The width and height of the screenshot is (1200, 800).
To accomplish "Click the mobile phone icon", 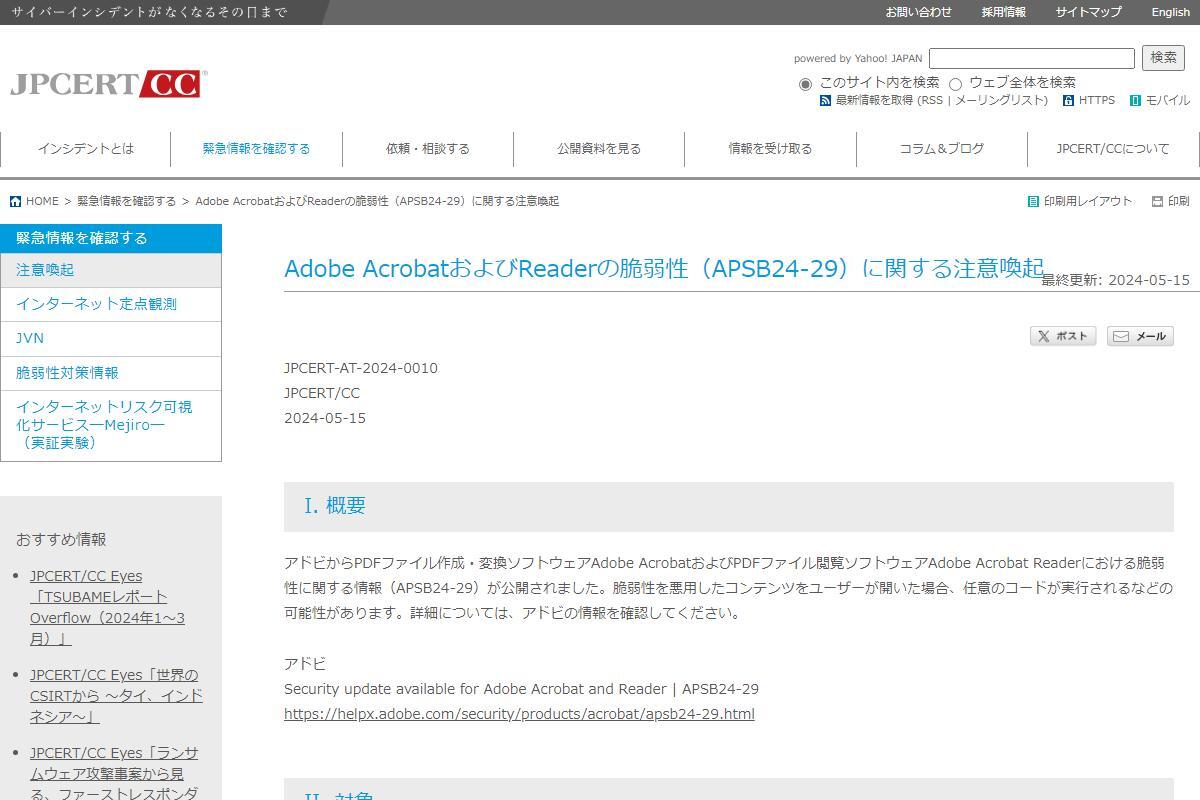I will point(1135,101).
